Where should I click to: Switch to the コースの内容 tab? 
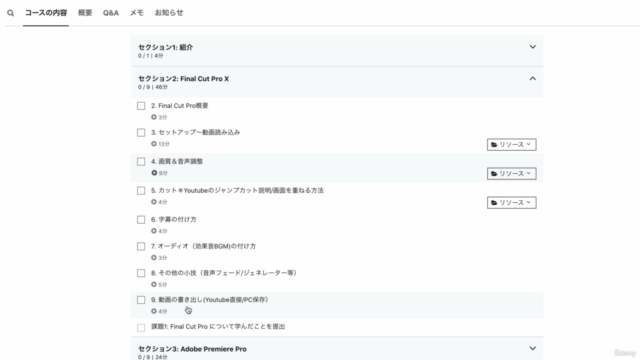46,13
